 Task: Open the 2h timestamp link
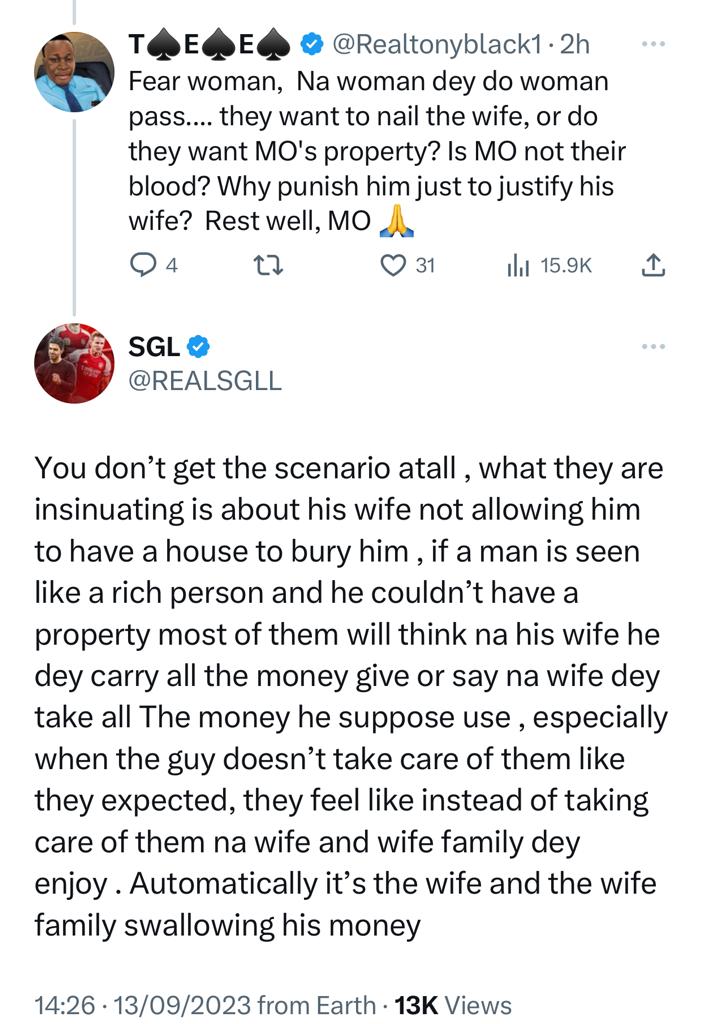575,44
